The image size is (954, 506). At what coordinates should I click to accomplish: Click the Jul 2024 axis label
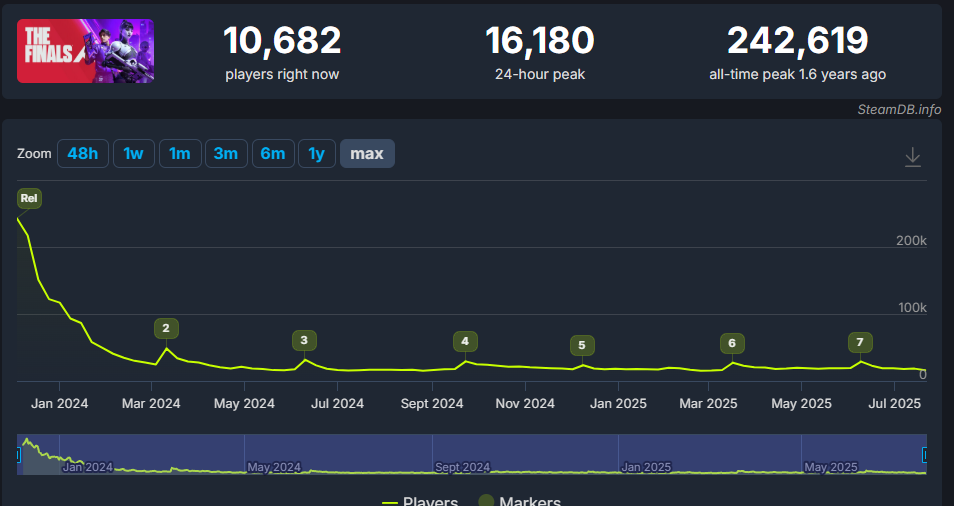[338, 403]
